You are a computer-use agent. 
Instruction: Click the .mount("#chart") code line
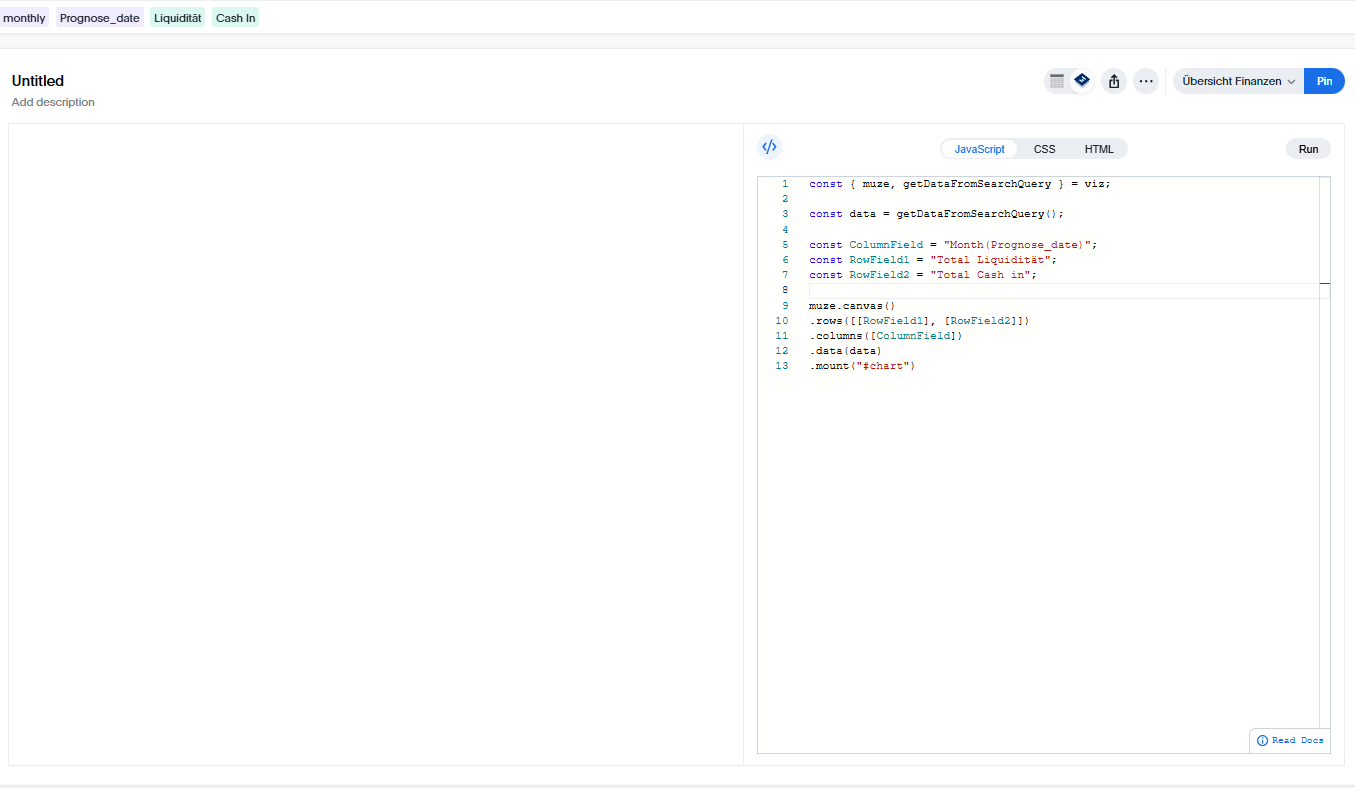(862, 366)
